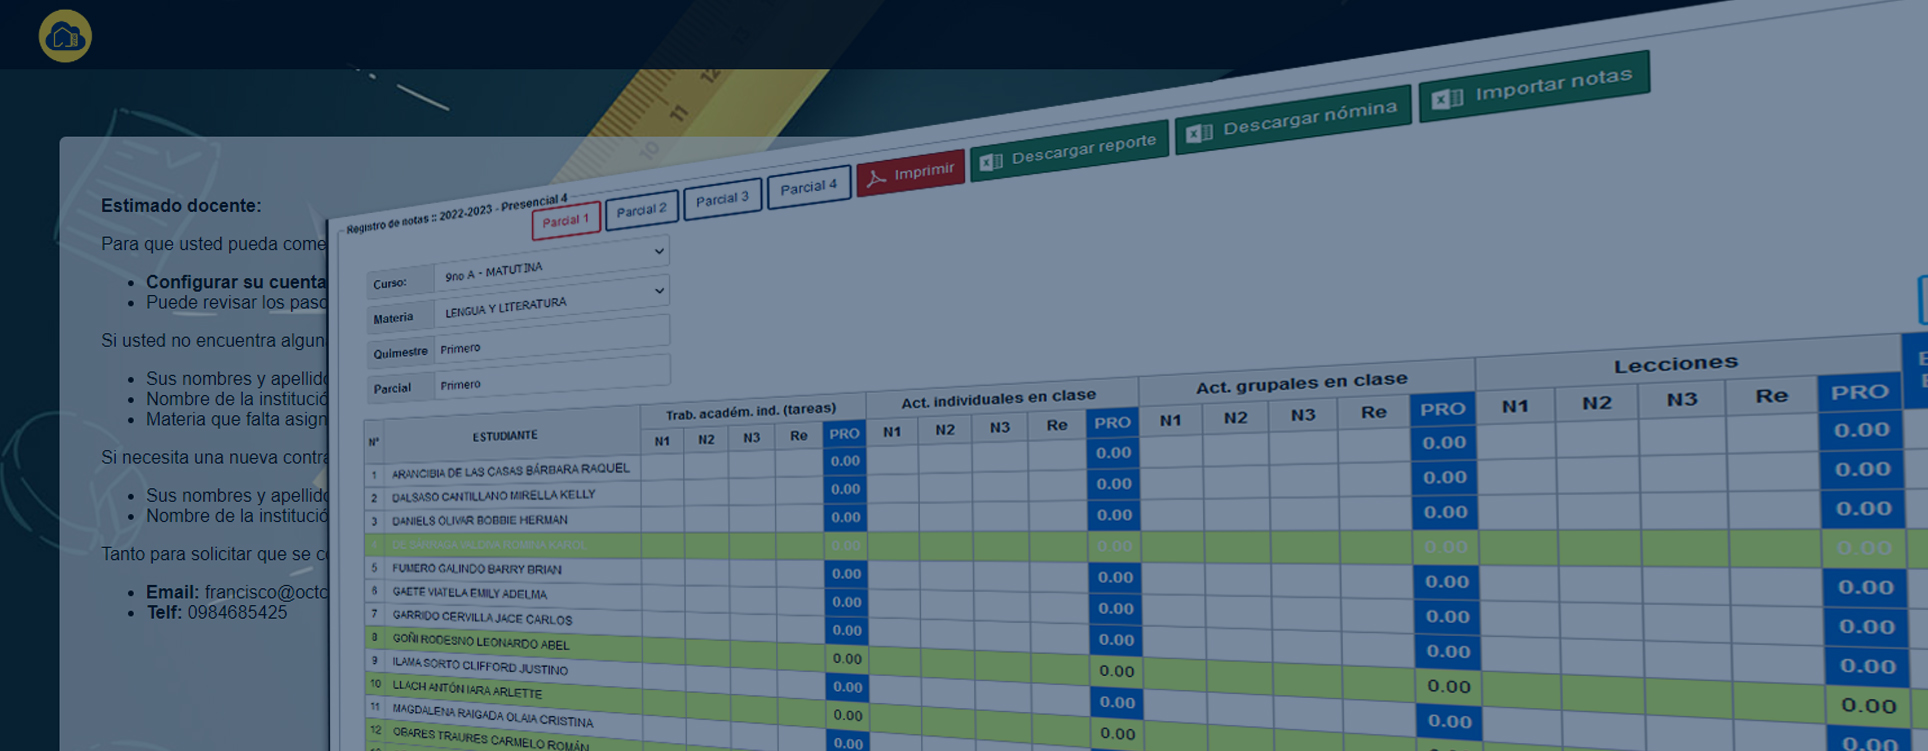Click the Configurar su cuenta bullet text

[x=236, y=282]
